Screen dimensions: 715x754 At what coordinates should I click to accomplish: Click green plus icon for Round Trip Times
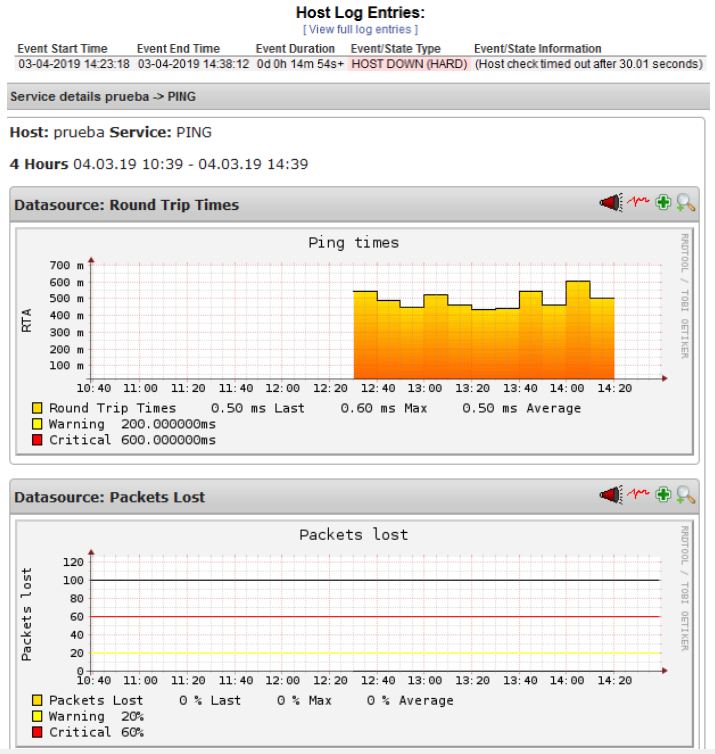pyautogui.click(x=662, y=204)
